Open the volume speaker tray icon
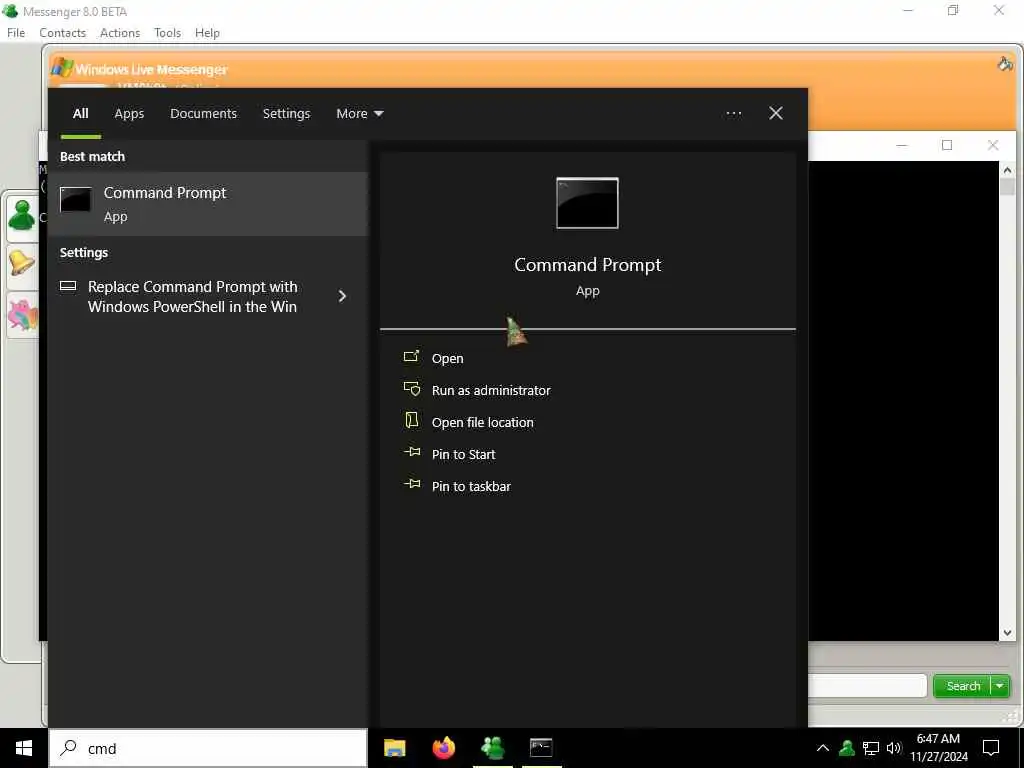Image resolution: width=1024 pixels, height=768 pixels. pos(894,748)
